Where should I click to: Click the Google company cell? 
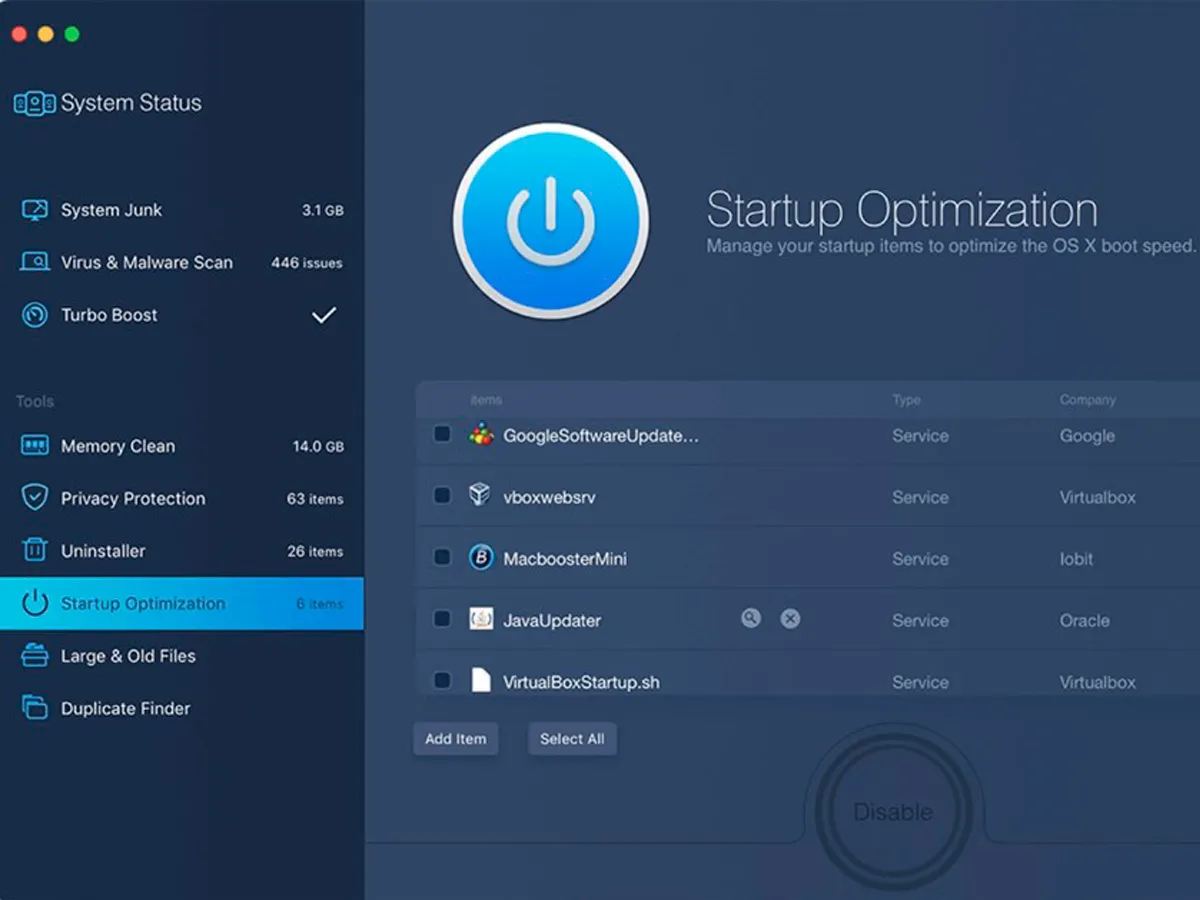(x=1087, y=436)
